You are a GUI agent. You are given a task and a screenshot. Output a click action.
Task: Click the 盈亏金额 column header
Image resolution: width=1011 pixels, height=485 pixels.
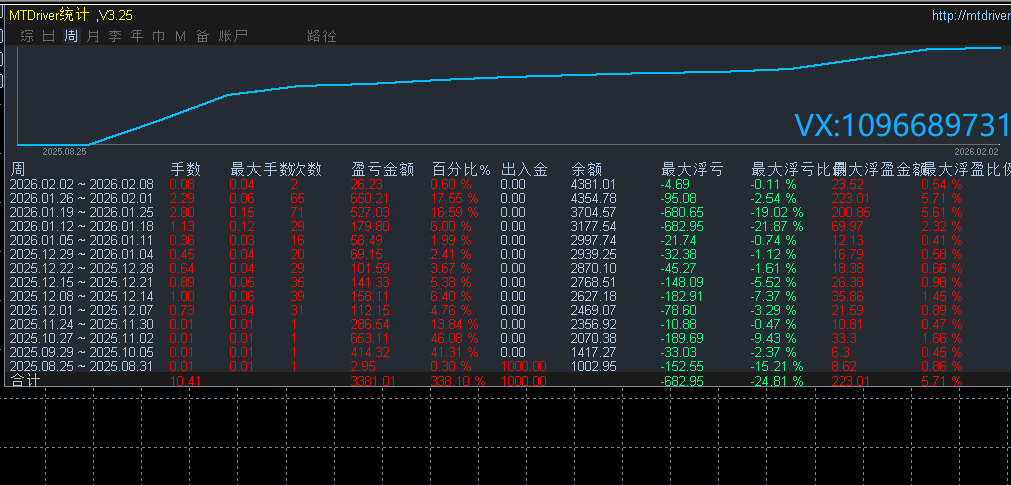(x=382, y=169)
